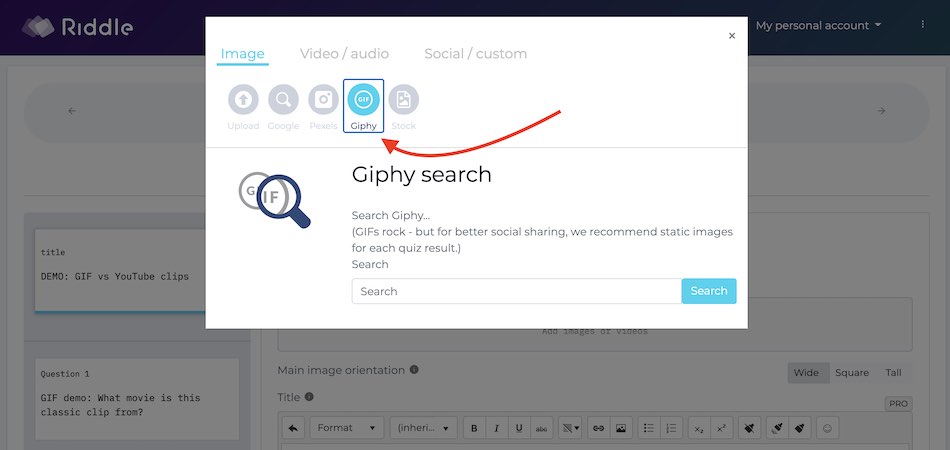
Task: Click the blue Search button
Action: click(709, 291)
